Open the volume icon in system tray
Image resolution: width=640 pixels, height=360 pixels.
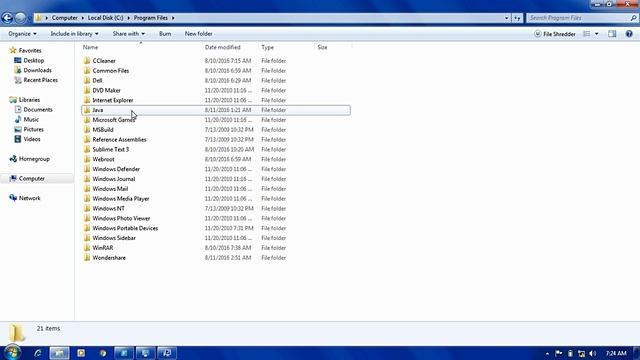click(x=593, y=353)
